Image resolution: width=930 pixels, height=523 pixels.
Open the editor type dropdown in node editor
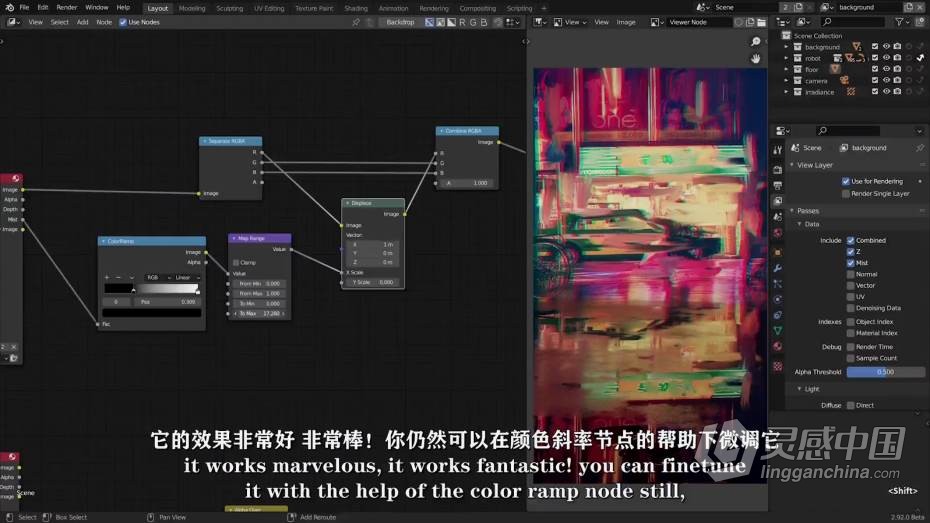12,22
